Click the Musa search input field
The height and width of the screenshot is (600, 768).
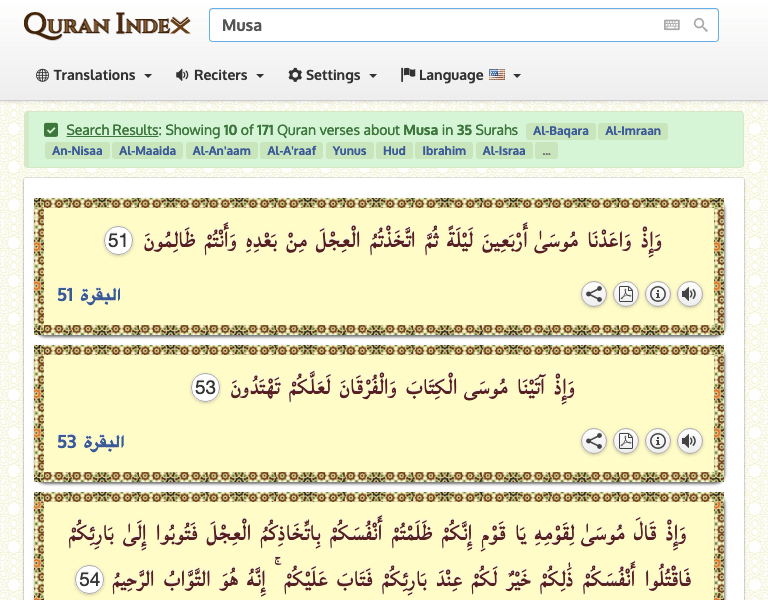463,25
